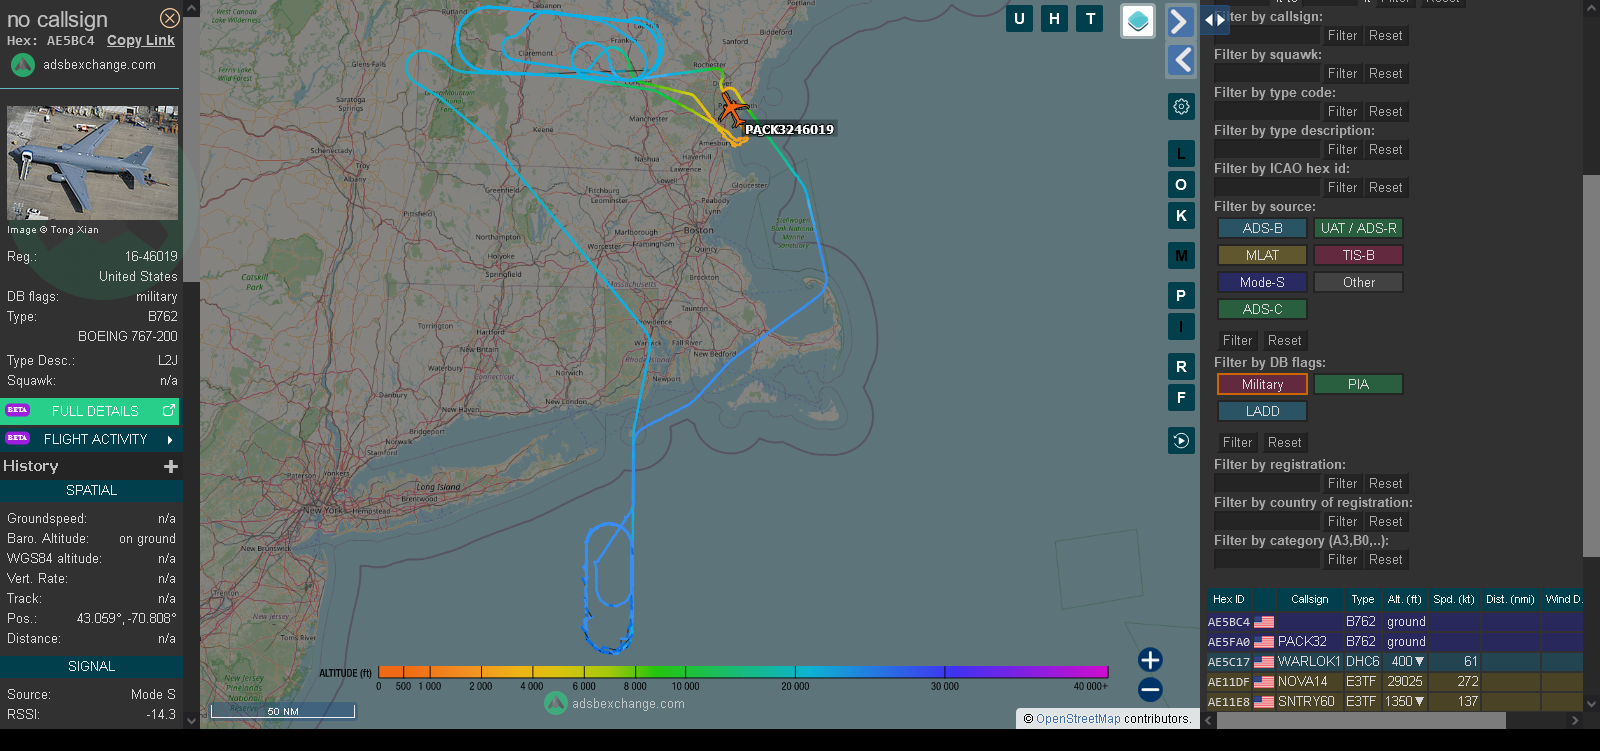Toggle the UAT / ADS-R source filter
1600x751 pixels.
[1358, 229]
